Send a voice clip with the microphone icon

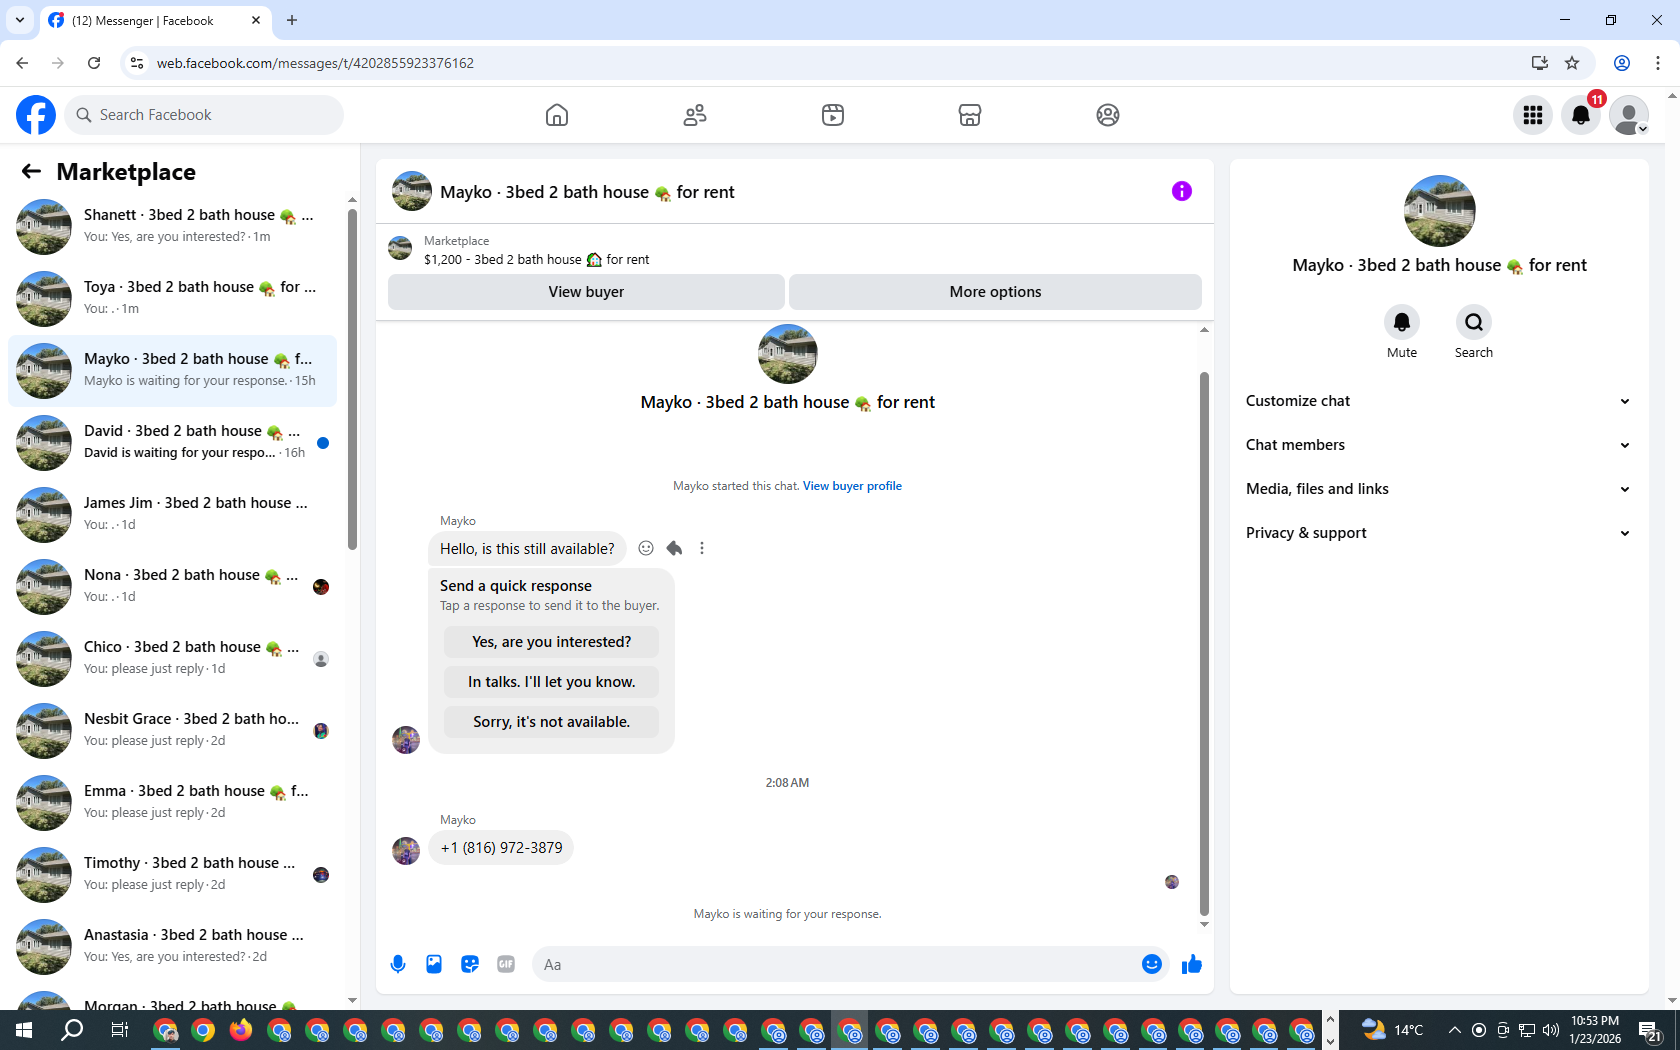pos(398,964)
